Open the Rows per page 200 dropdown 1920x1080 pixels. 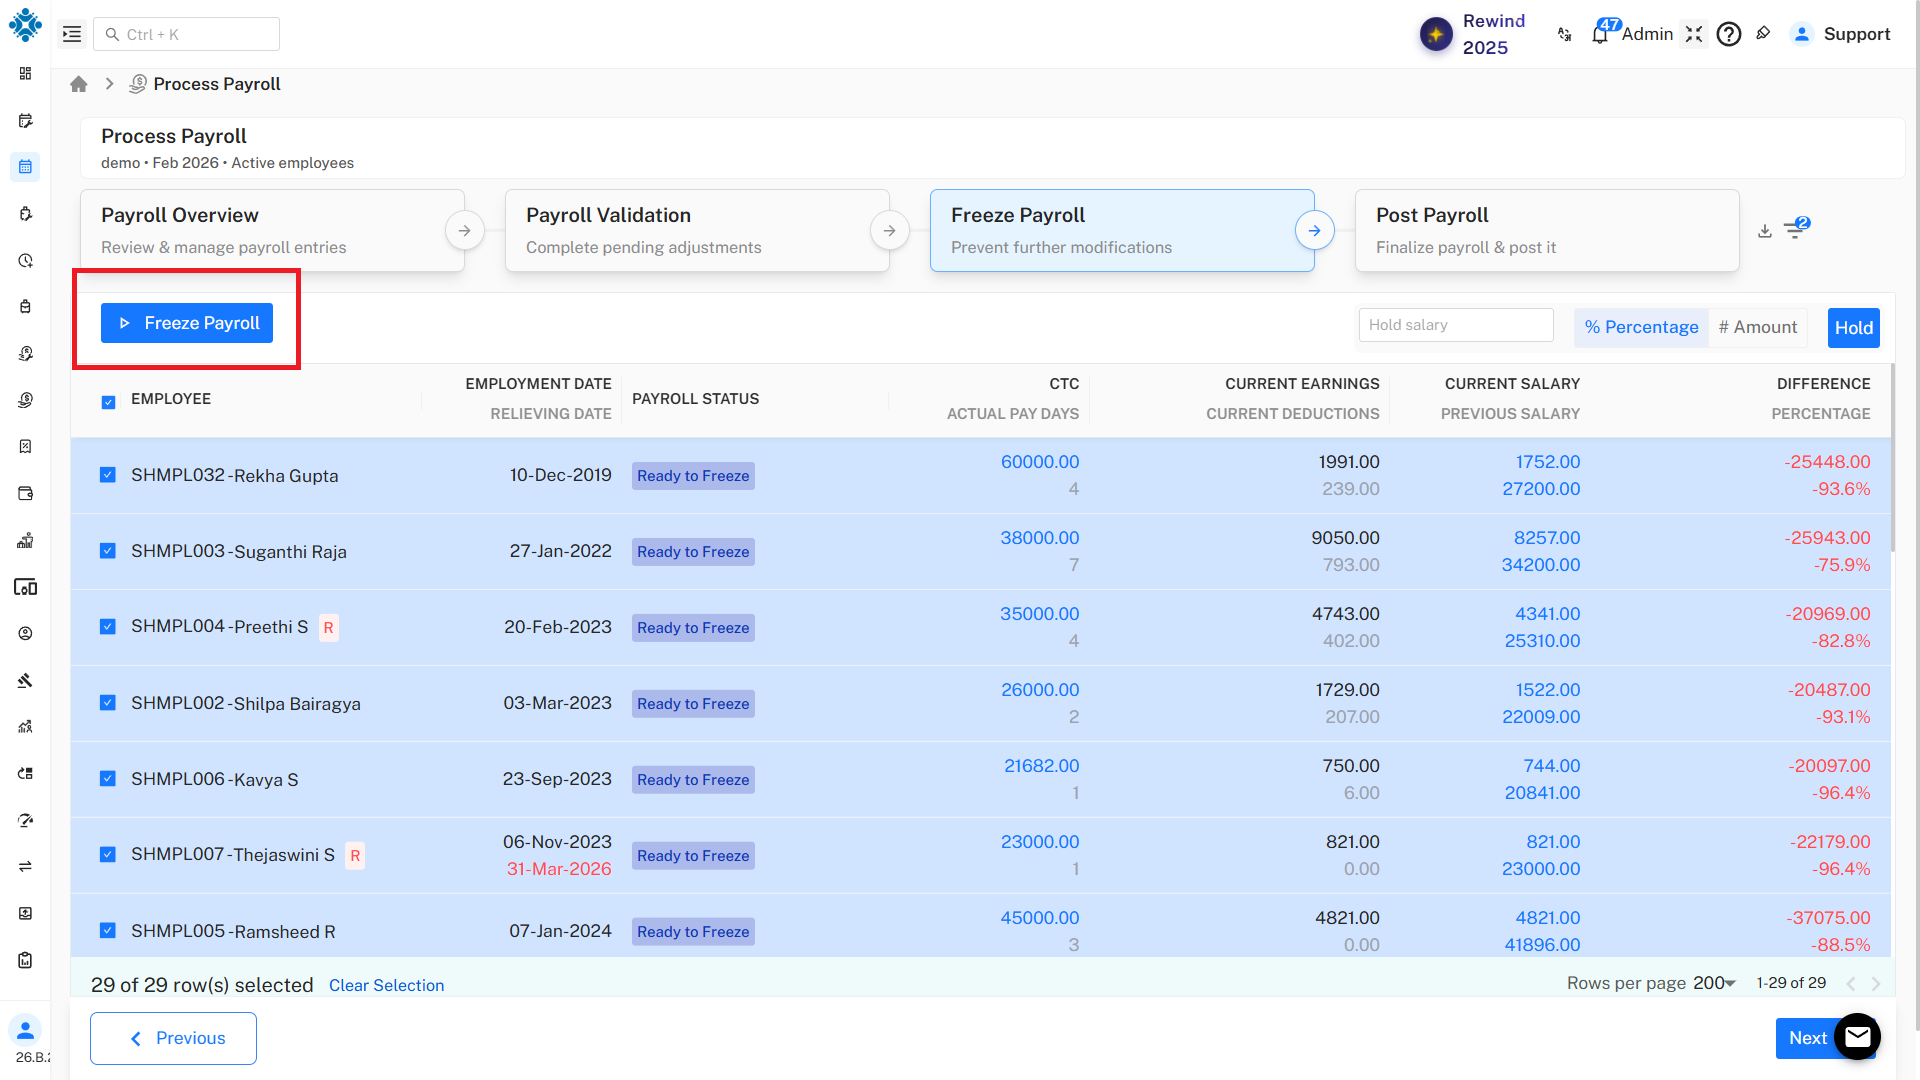pos(1714,983)
